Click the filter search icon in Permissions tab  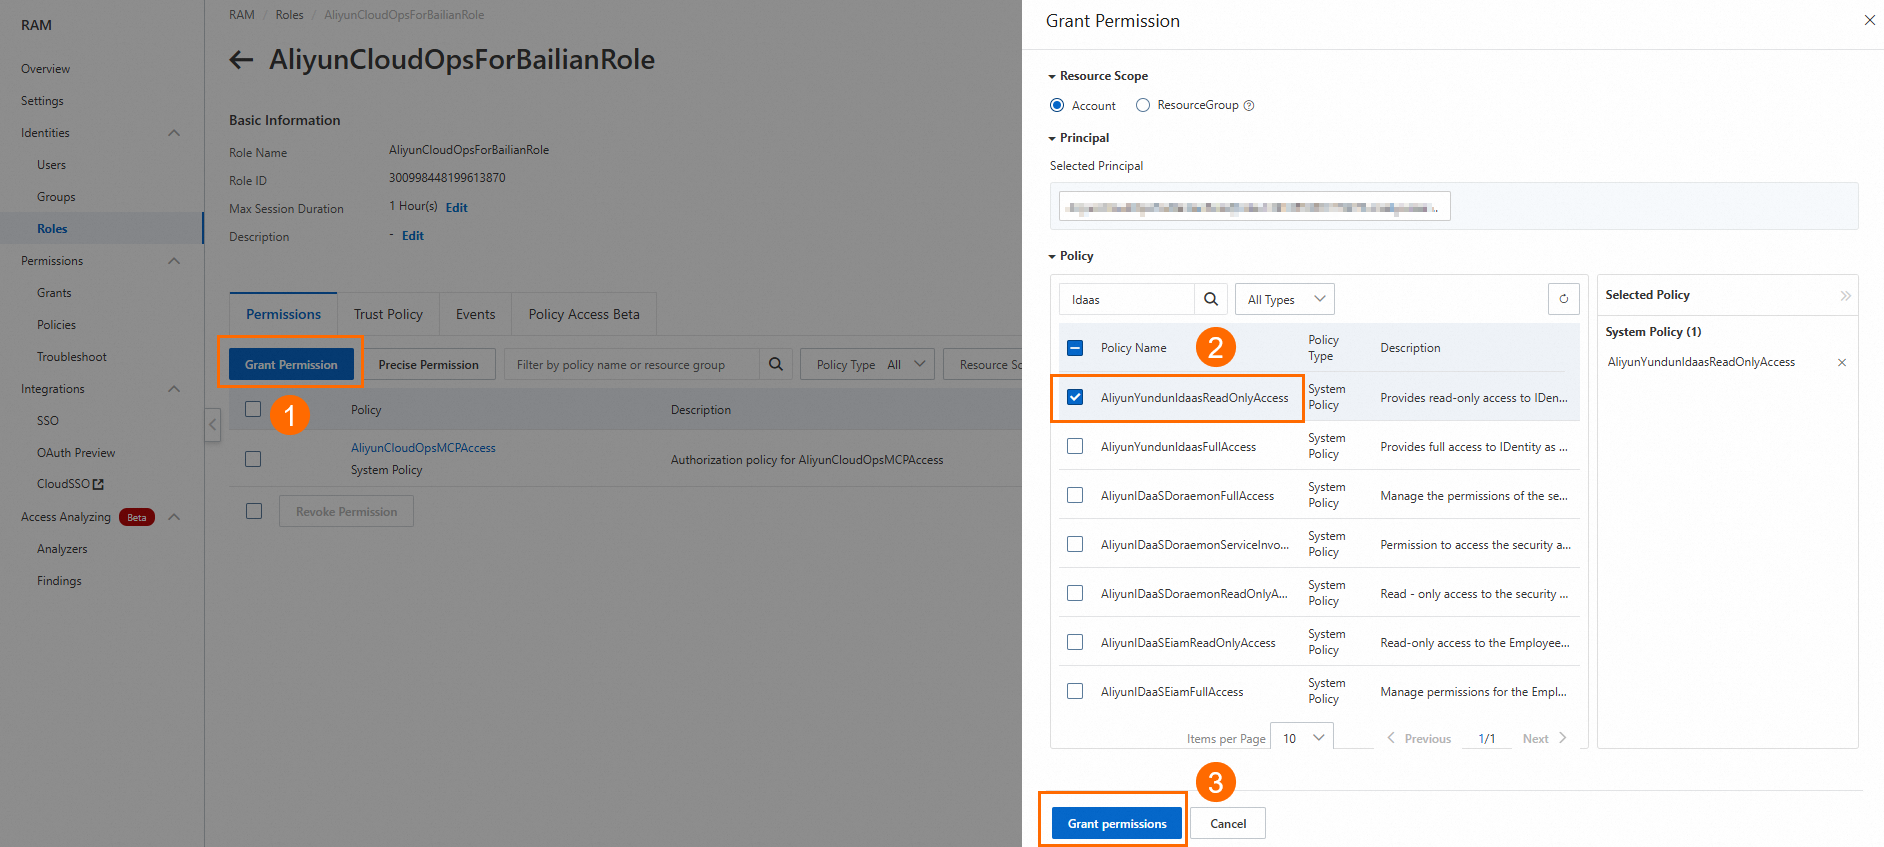coord(775,365)
